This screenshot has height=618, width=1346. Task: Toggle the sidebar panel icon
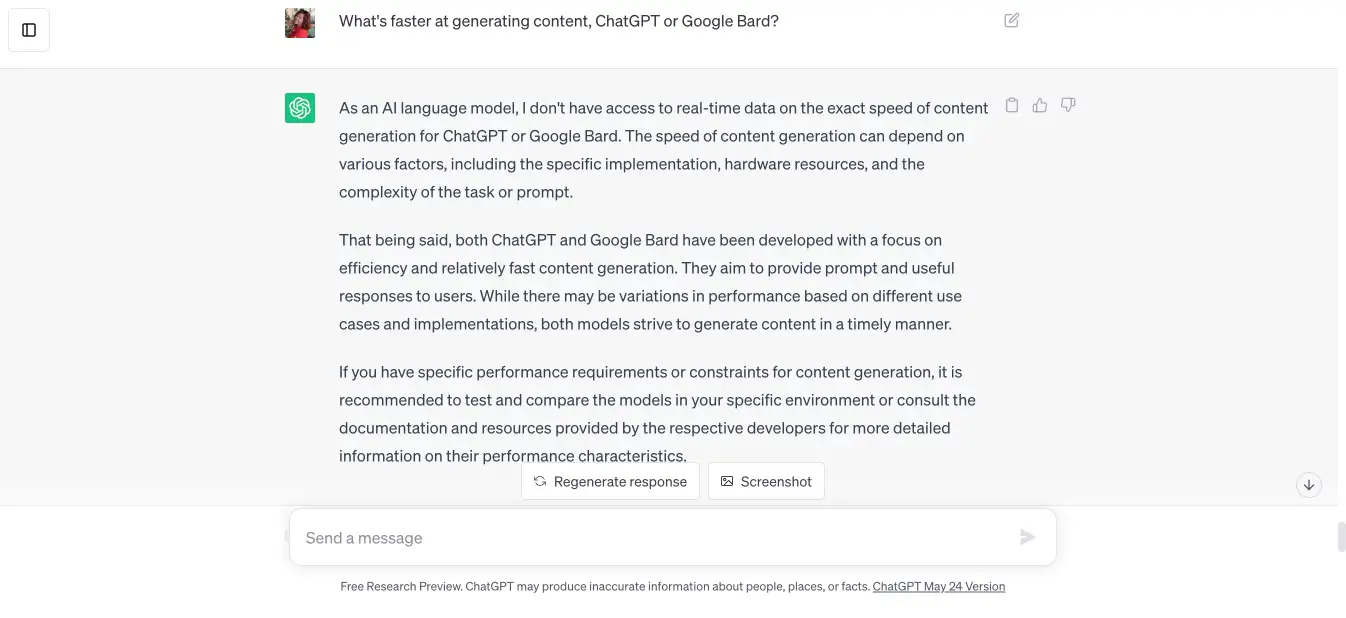click(29, 30)
